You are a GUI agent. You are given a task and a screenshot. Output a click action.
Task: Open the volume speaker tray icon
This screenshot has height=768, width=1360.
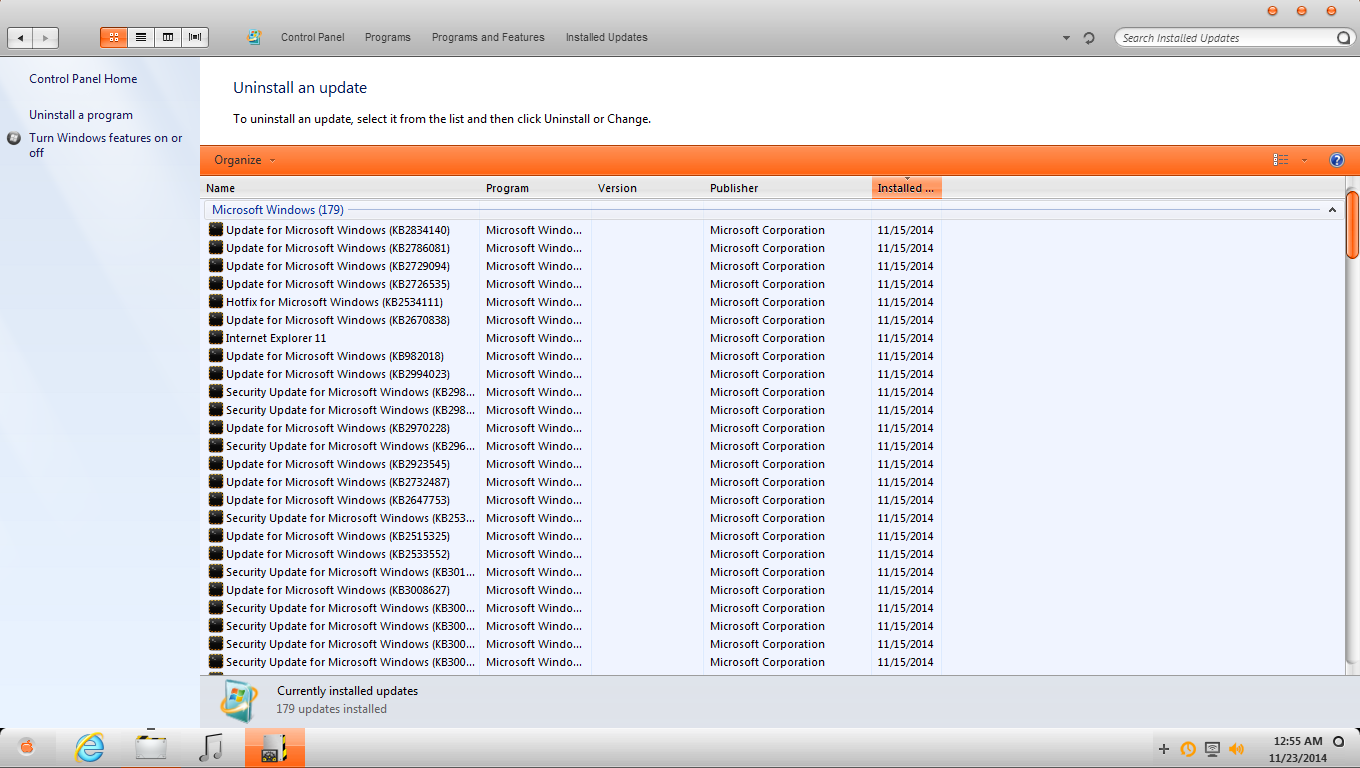coord(1236,749)
